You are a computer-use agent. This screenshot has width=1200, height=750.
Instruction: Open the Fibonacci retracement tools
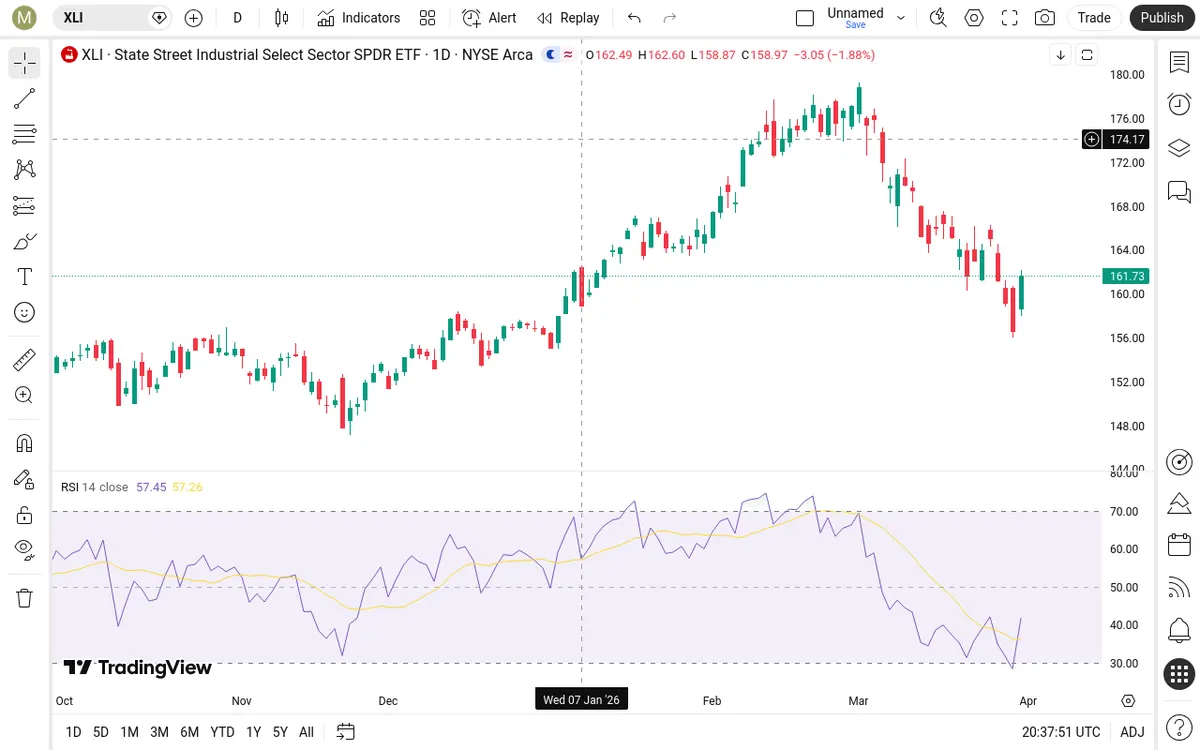point(25,134)
